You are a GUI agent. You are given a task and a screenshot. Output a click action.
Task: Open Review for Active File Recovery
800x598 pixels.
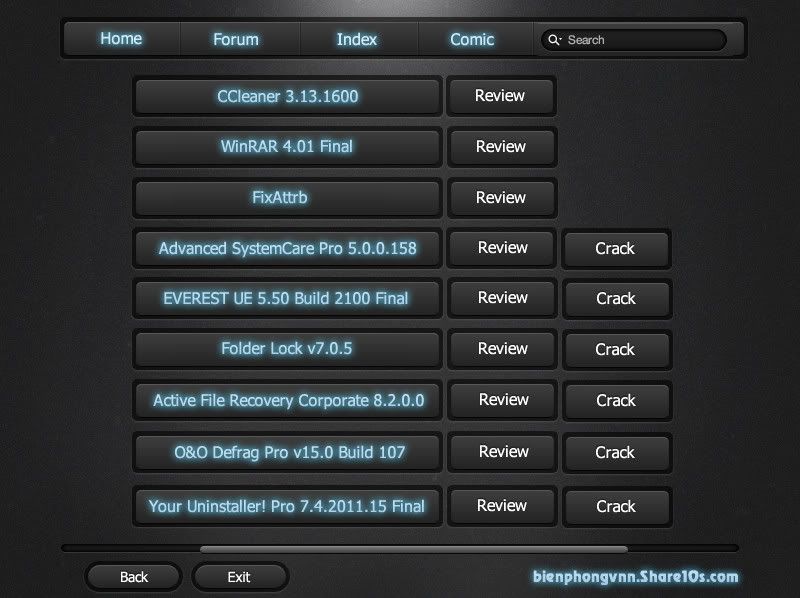click(503, 400)
